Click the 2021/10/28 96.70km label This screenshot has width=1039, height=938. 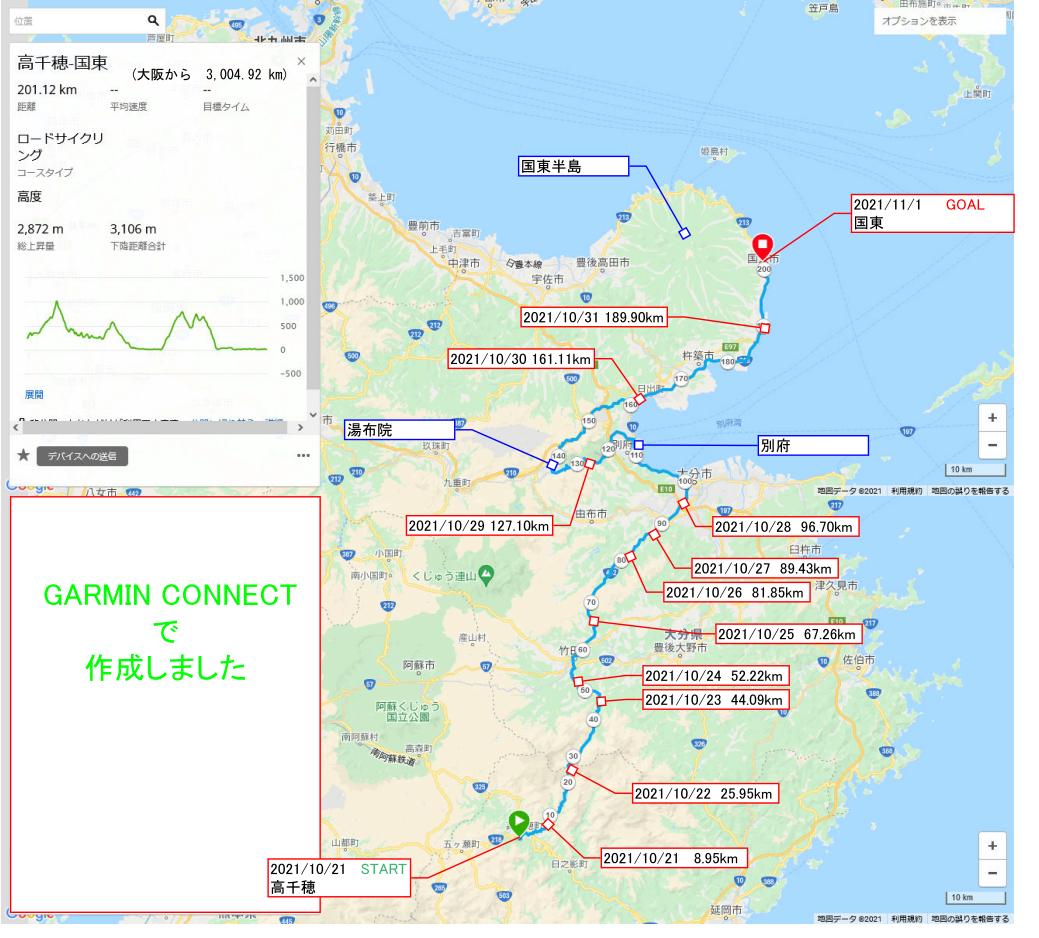(x=786, y=527)
